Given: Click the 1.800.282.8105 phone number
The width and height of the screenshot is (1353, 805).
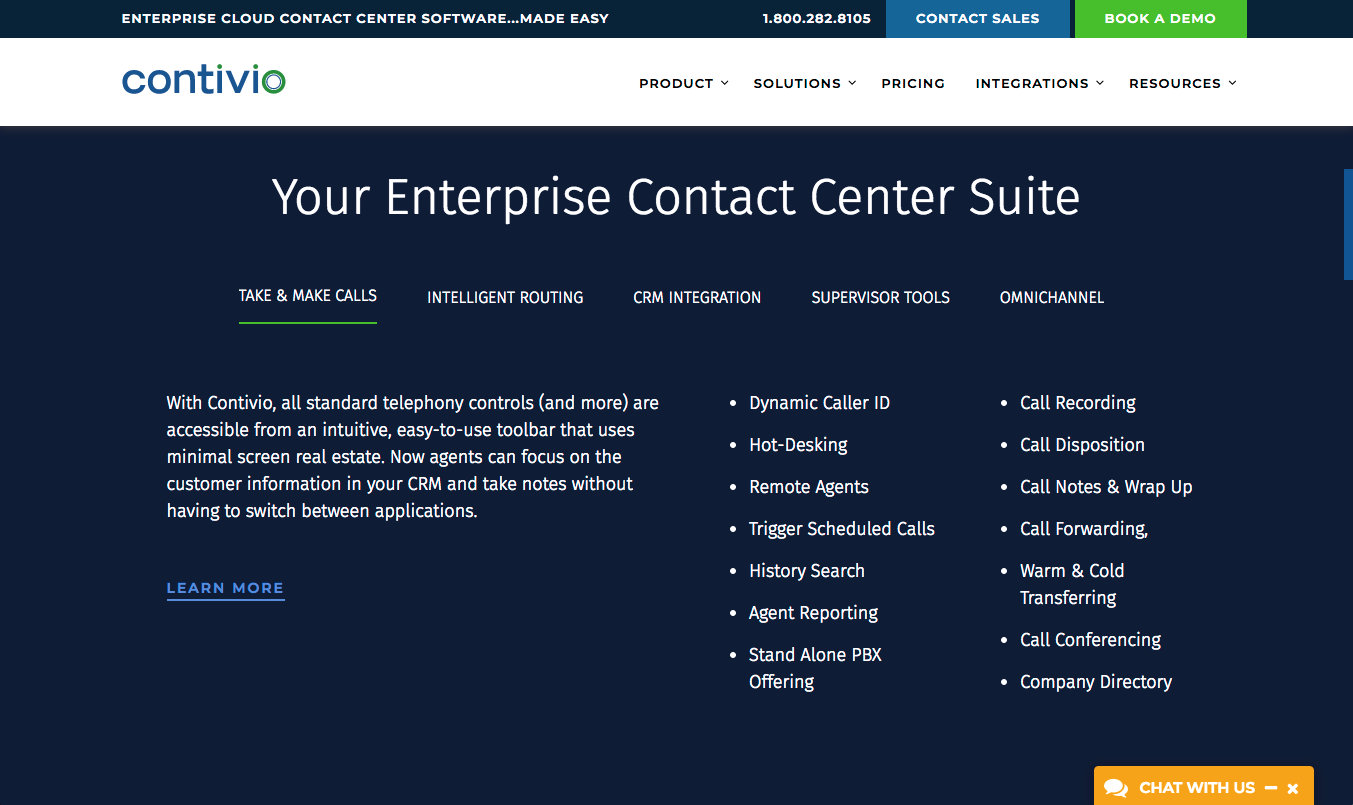Looking at the screenshot, I should (816, 19).
